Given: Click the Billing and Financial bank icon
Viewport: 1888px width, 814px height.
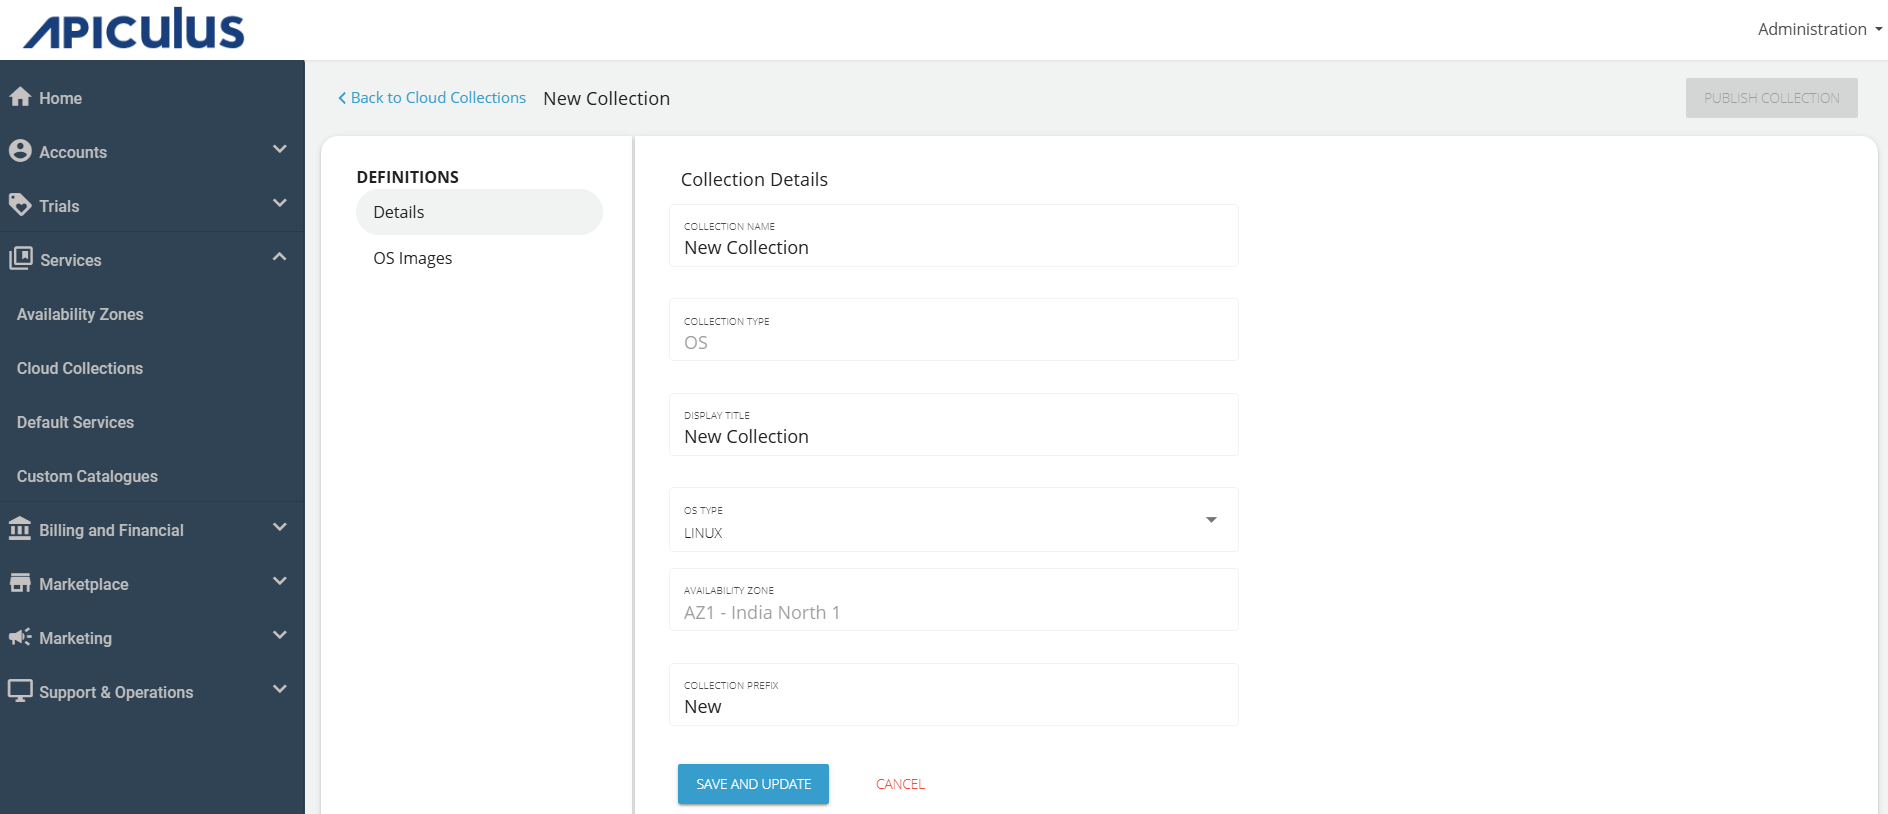Looking at the screenshot, I should tap(20, 529).
